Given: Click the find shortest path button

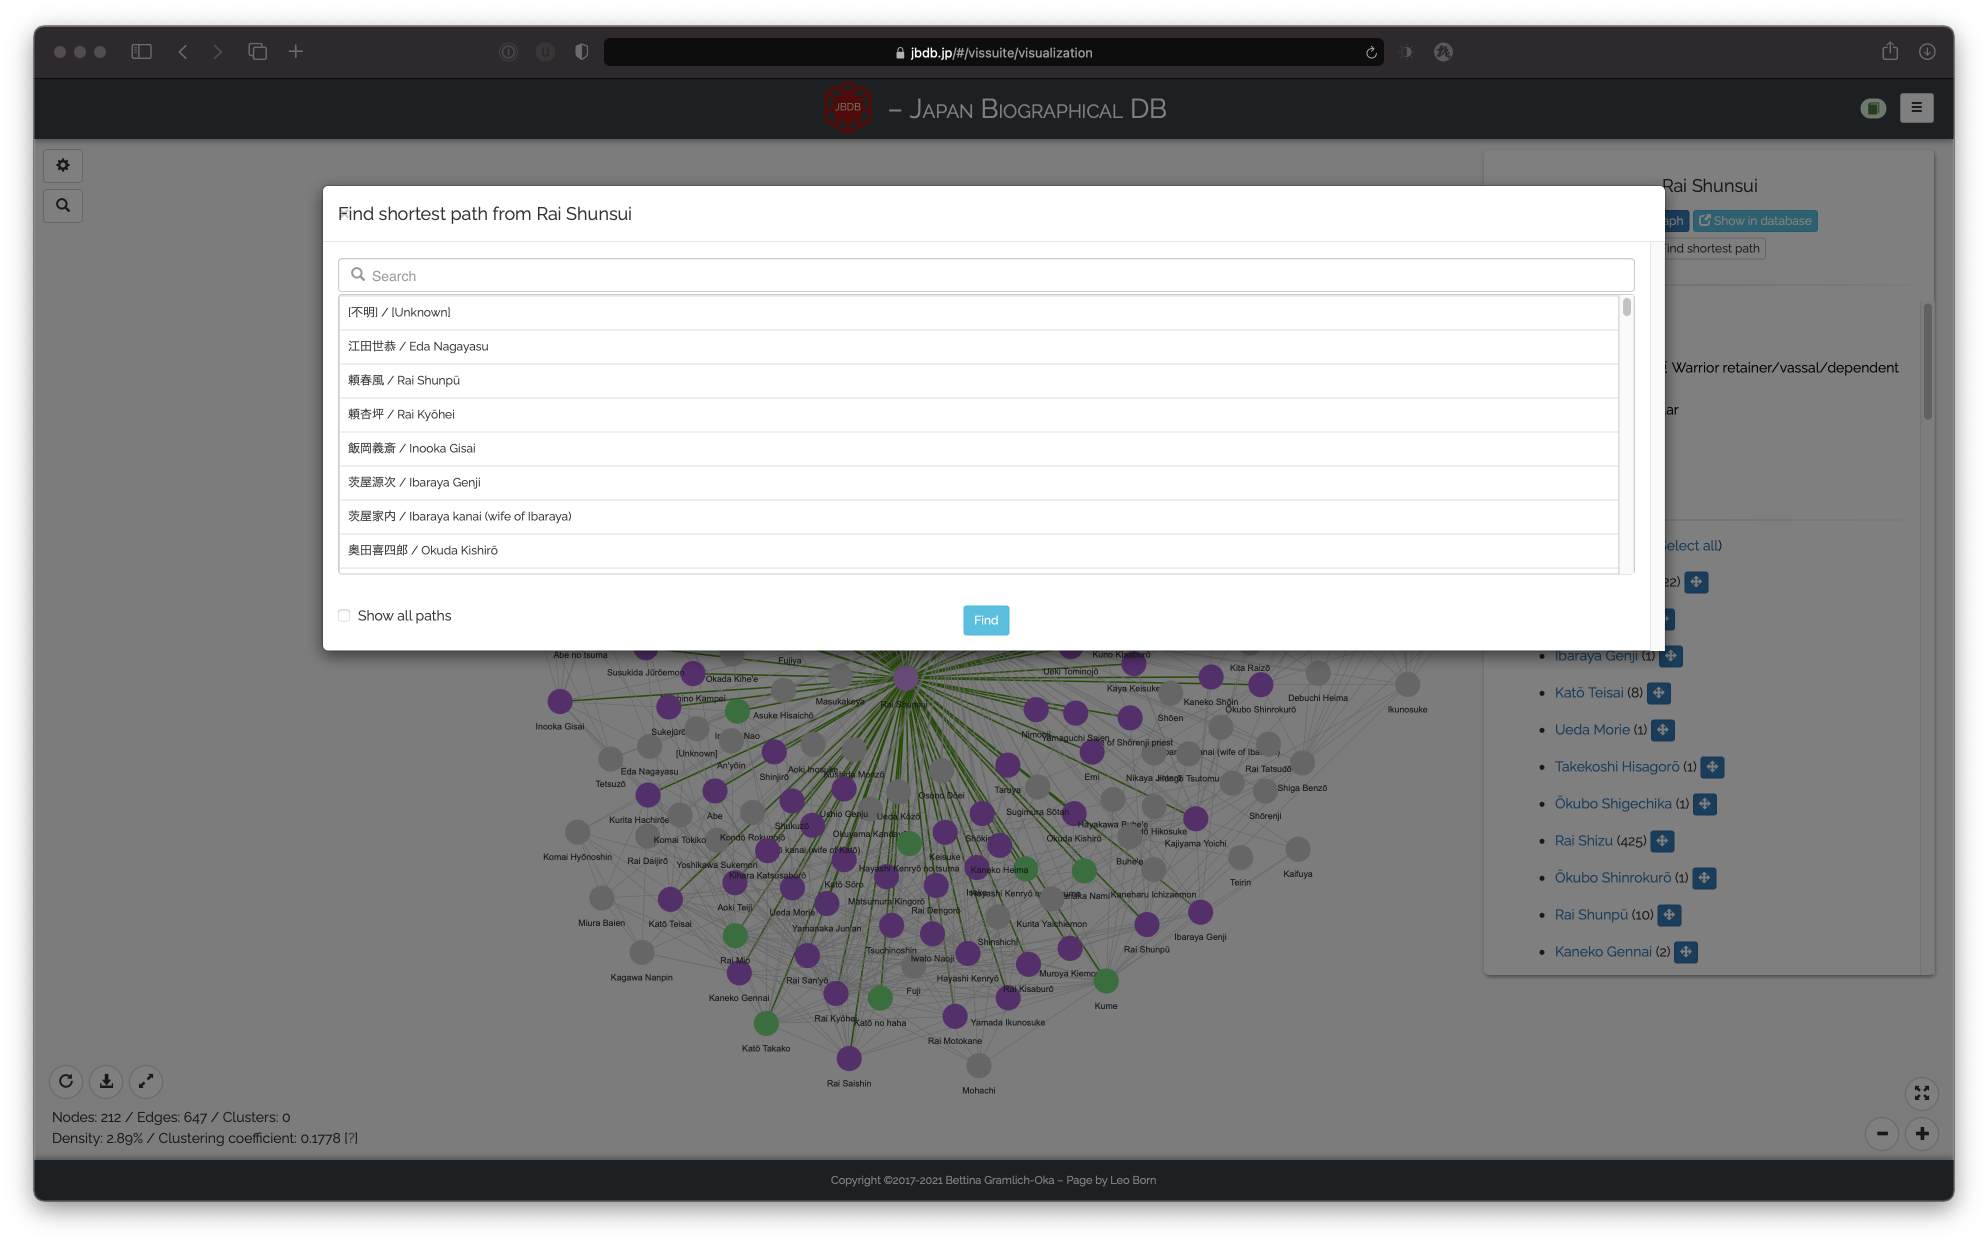Looking at the screenshot, I should pyautogui.click(x=1713, y=248).
